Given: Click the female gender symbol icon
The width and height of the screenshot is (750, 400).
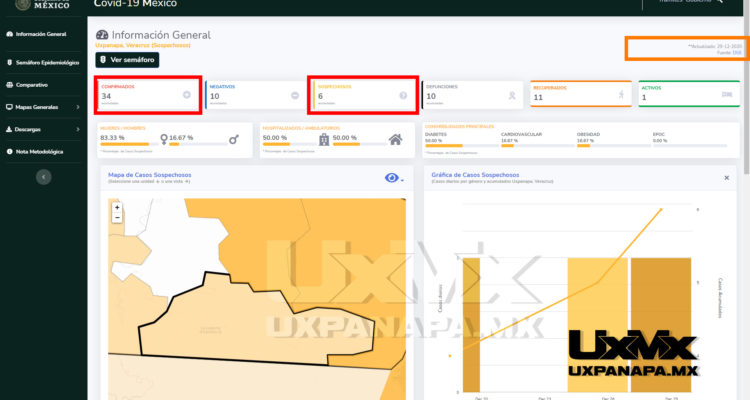Looking at the screenshot, I should [164, 139].
